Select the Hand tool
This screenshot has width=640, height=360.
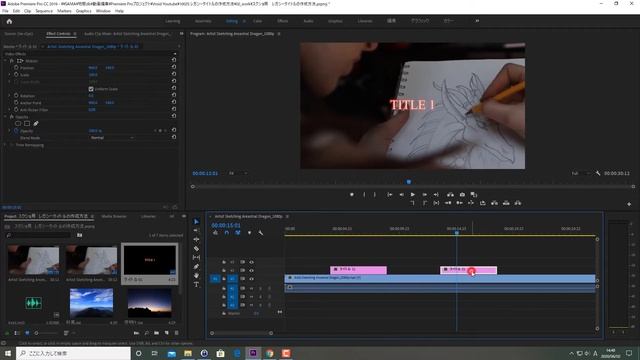(196, 276)
